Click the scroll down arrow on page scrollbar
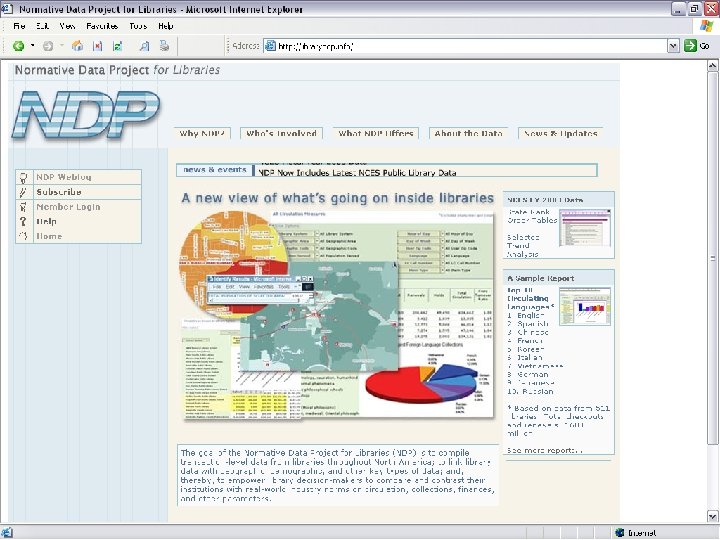The height and width of the screenshot is (540, 720). [x=712, y=516]
